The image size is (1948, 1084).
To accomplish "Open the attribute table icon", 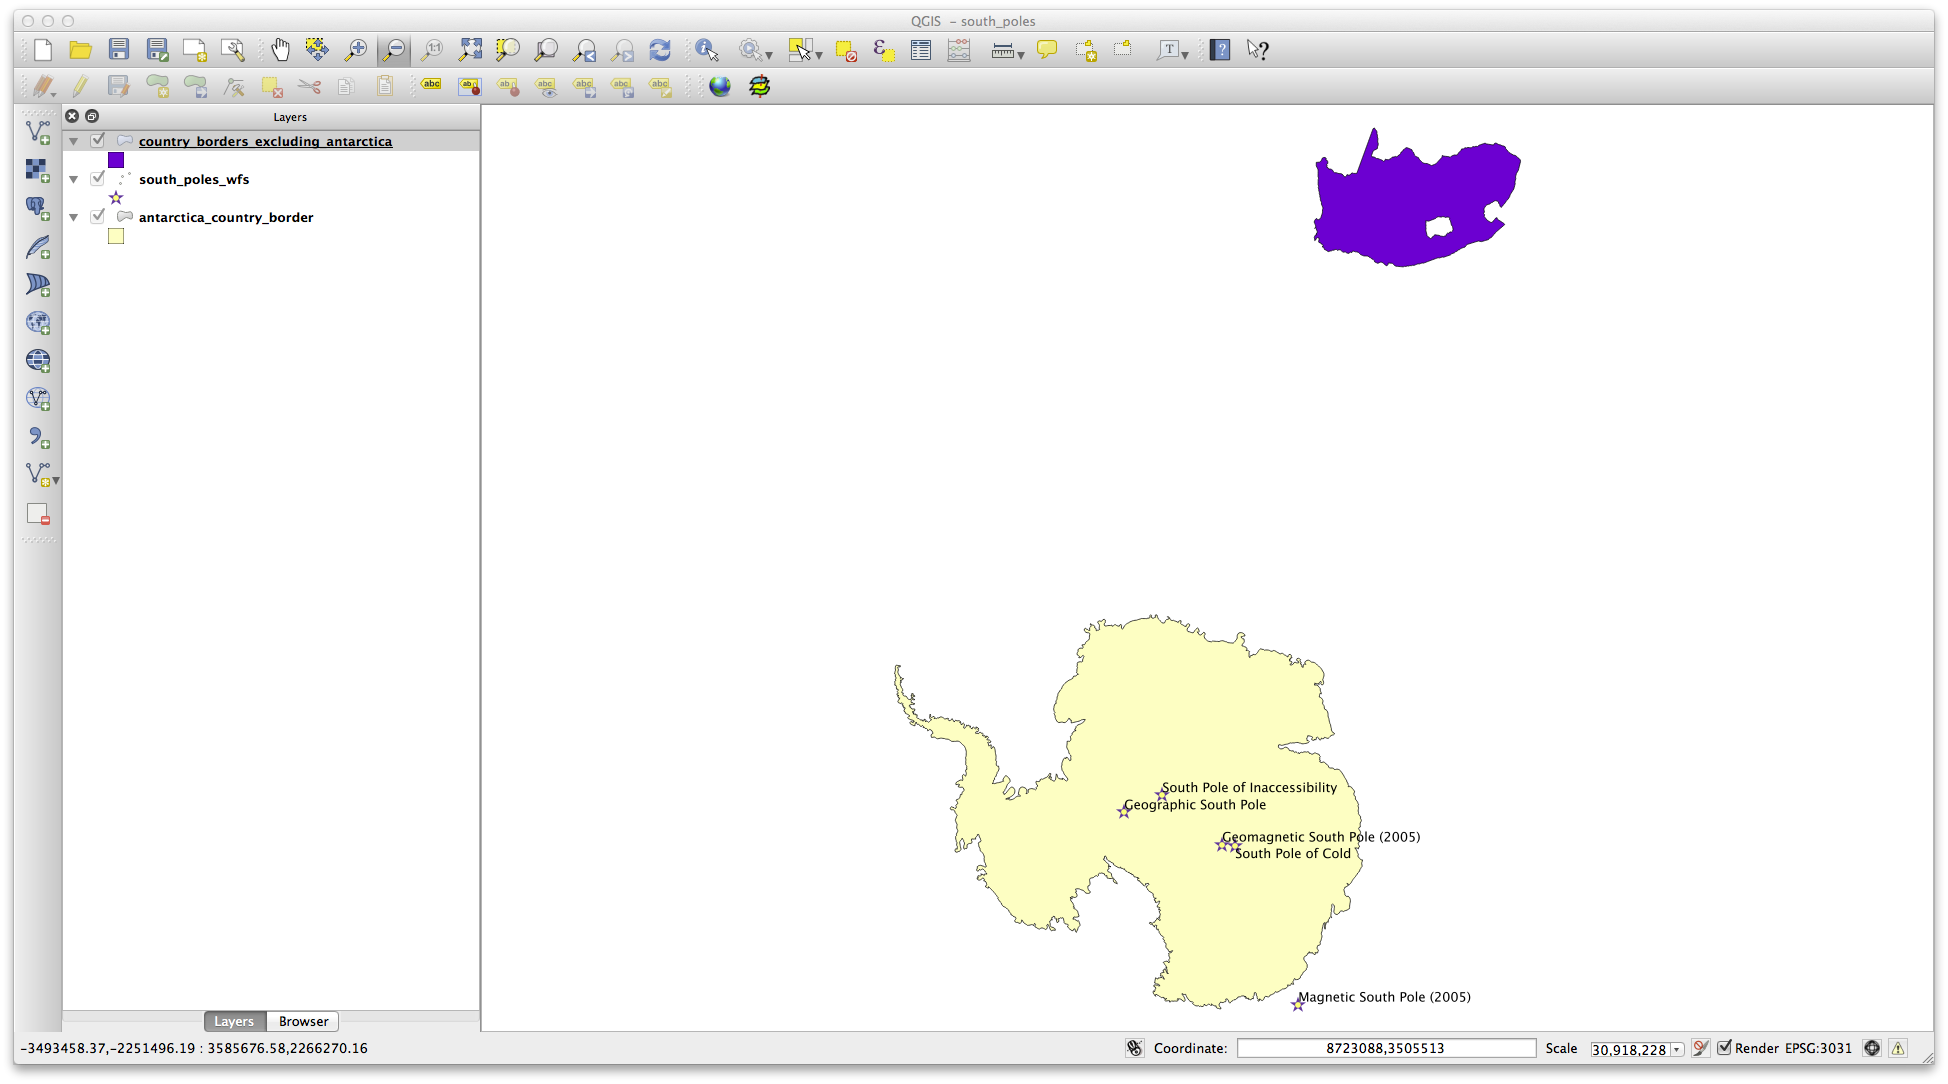I will [921, 50].
